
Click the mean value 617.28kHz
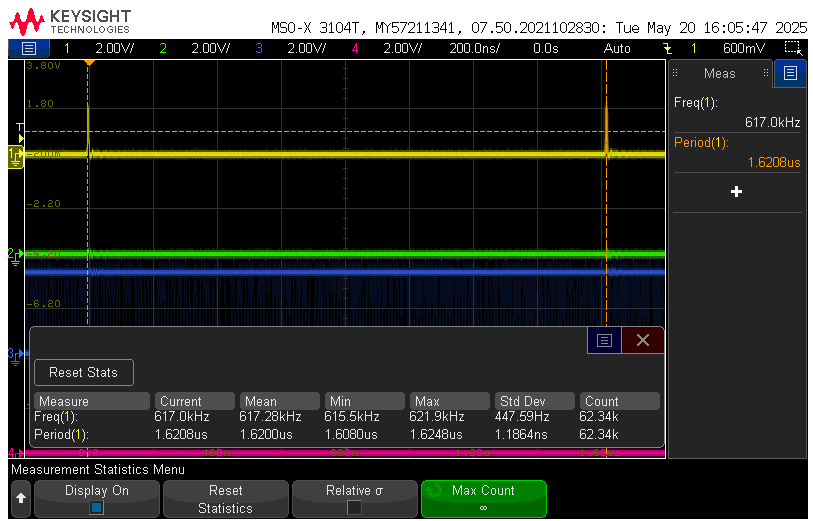coord(270,417)
